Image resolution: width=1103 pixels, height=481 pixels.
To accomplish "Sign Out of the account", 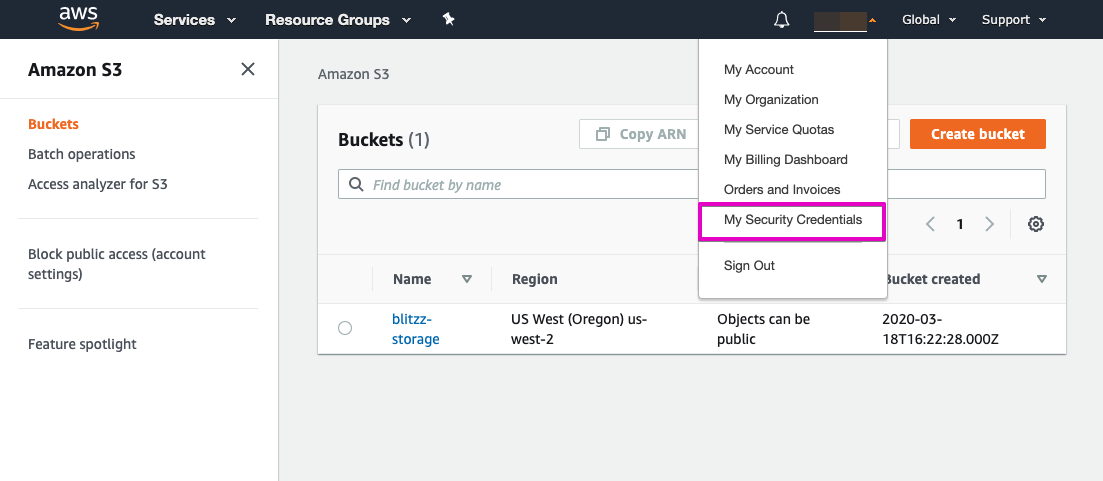I will pos(749,266).
